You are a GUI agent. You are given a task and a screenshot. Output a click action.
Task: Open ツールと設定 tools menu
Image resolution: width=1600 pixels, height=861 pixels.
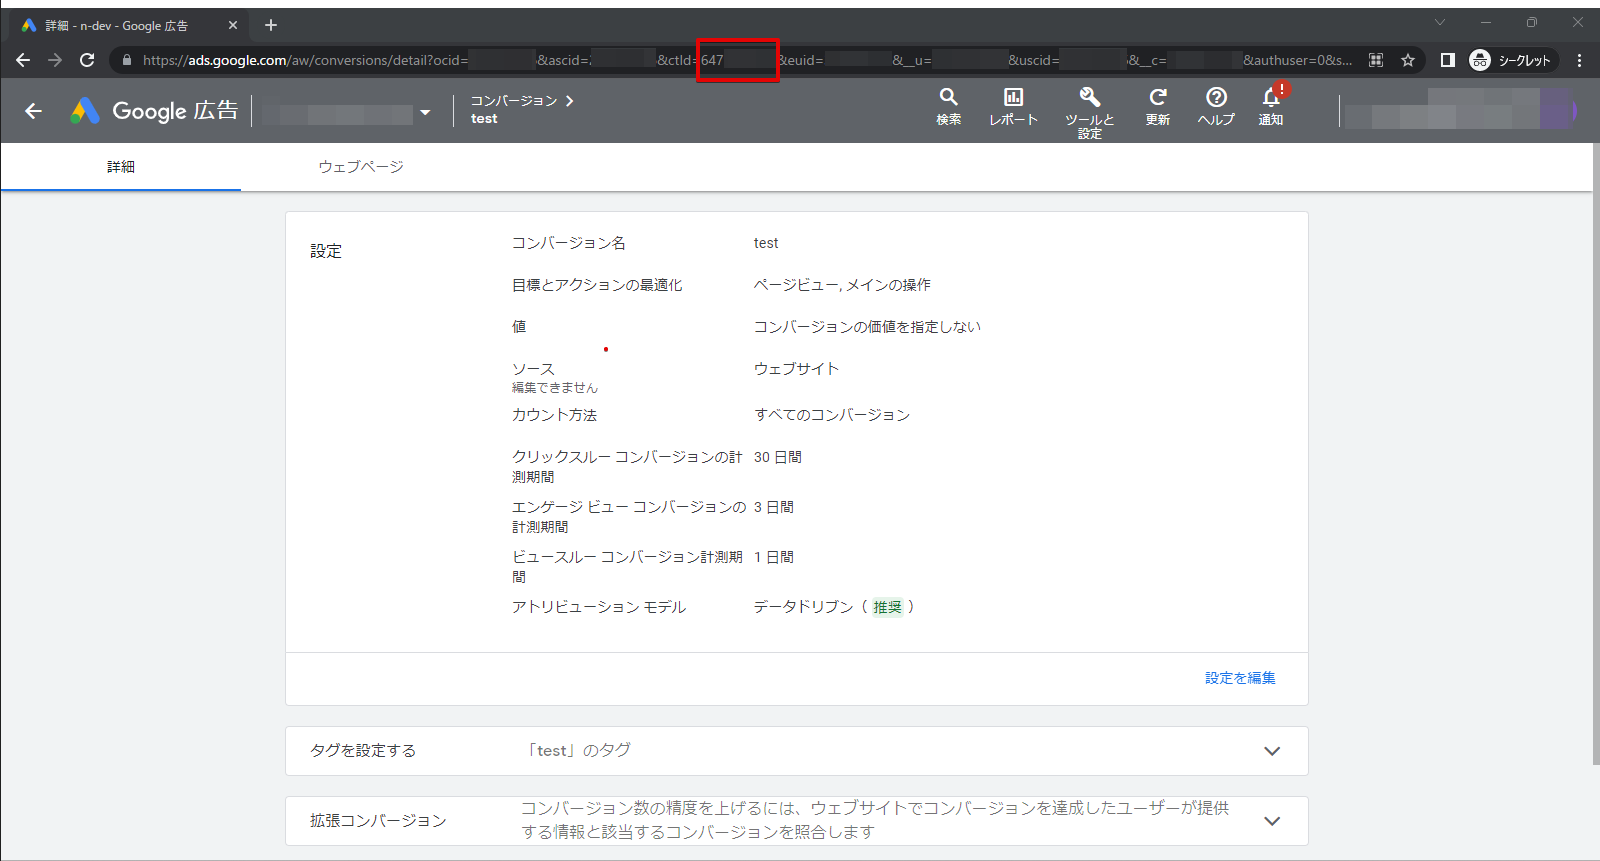click(x=1089, y=111)
